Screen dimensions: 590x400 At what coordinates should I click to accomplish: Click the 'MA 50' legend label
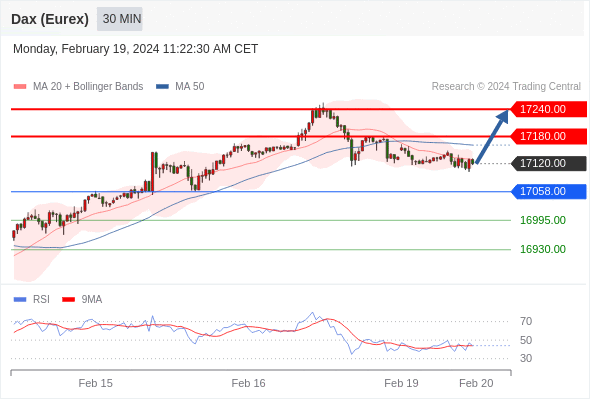[190, 87]
